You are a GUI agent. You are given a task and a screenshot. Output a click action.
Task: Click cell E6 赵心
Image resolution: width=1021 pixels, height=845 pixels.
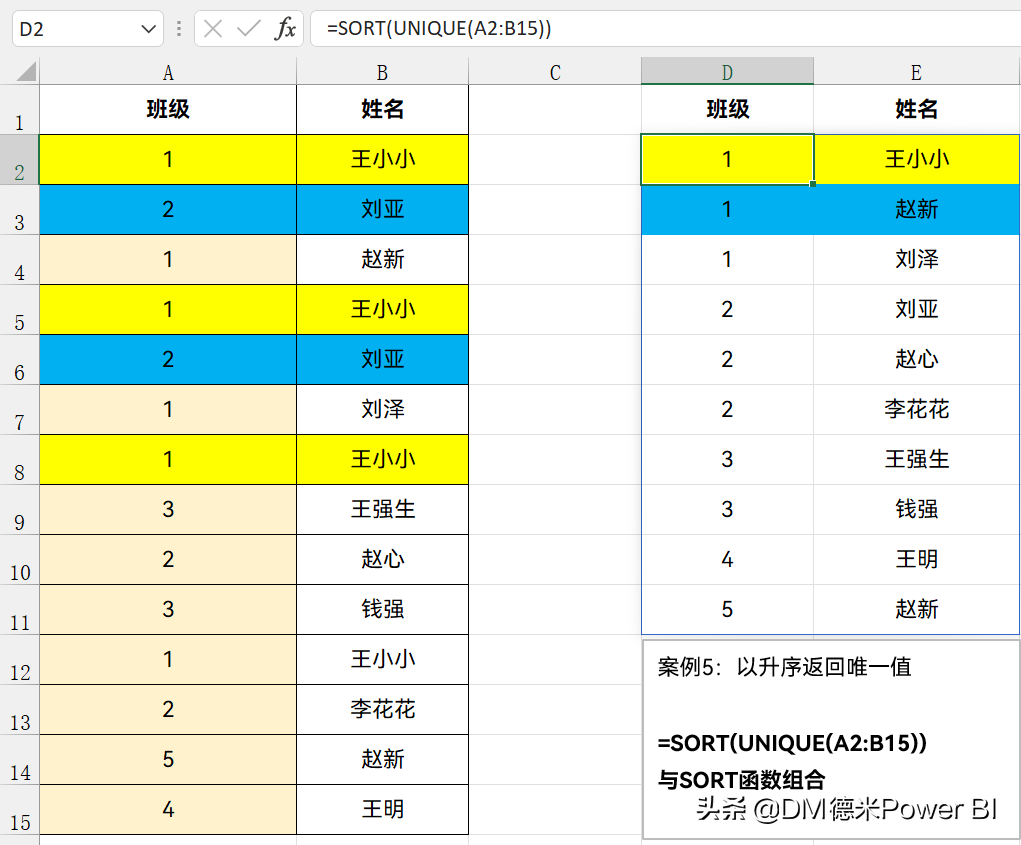pos(916,360)
